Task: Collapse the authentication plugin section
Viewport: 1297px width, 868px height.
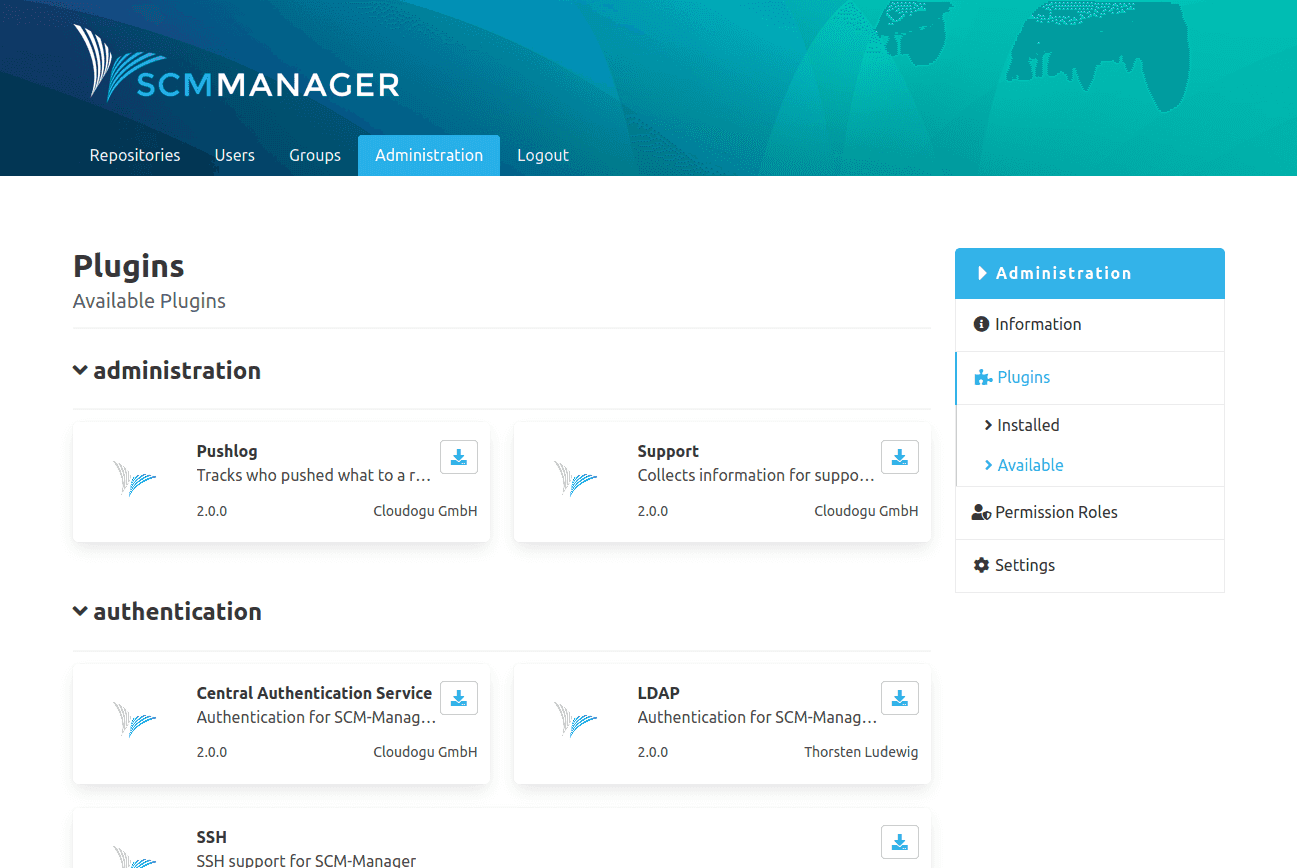Action: [x=80, y=610]
